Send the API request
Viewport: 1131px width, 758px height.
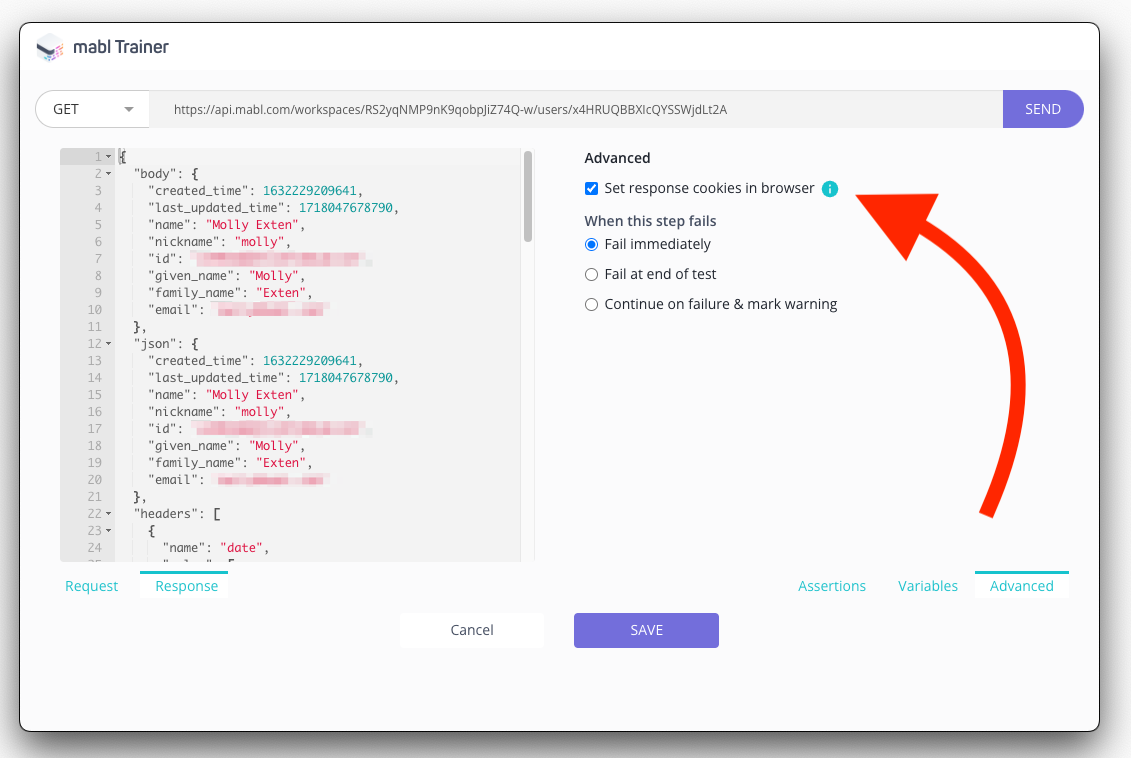[x=1043, y=110]
